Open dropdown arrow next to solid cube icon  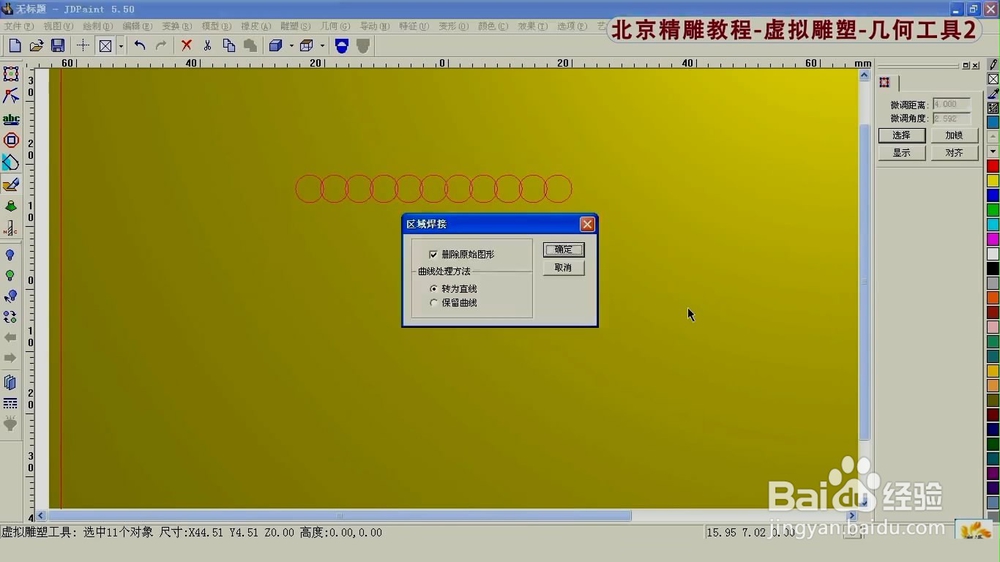click(x=291, y=46)
